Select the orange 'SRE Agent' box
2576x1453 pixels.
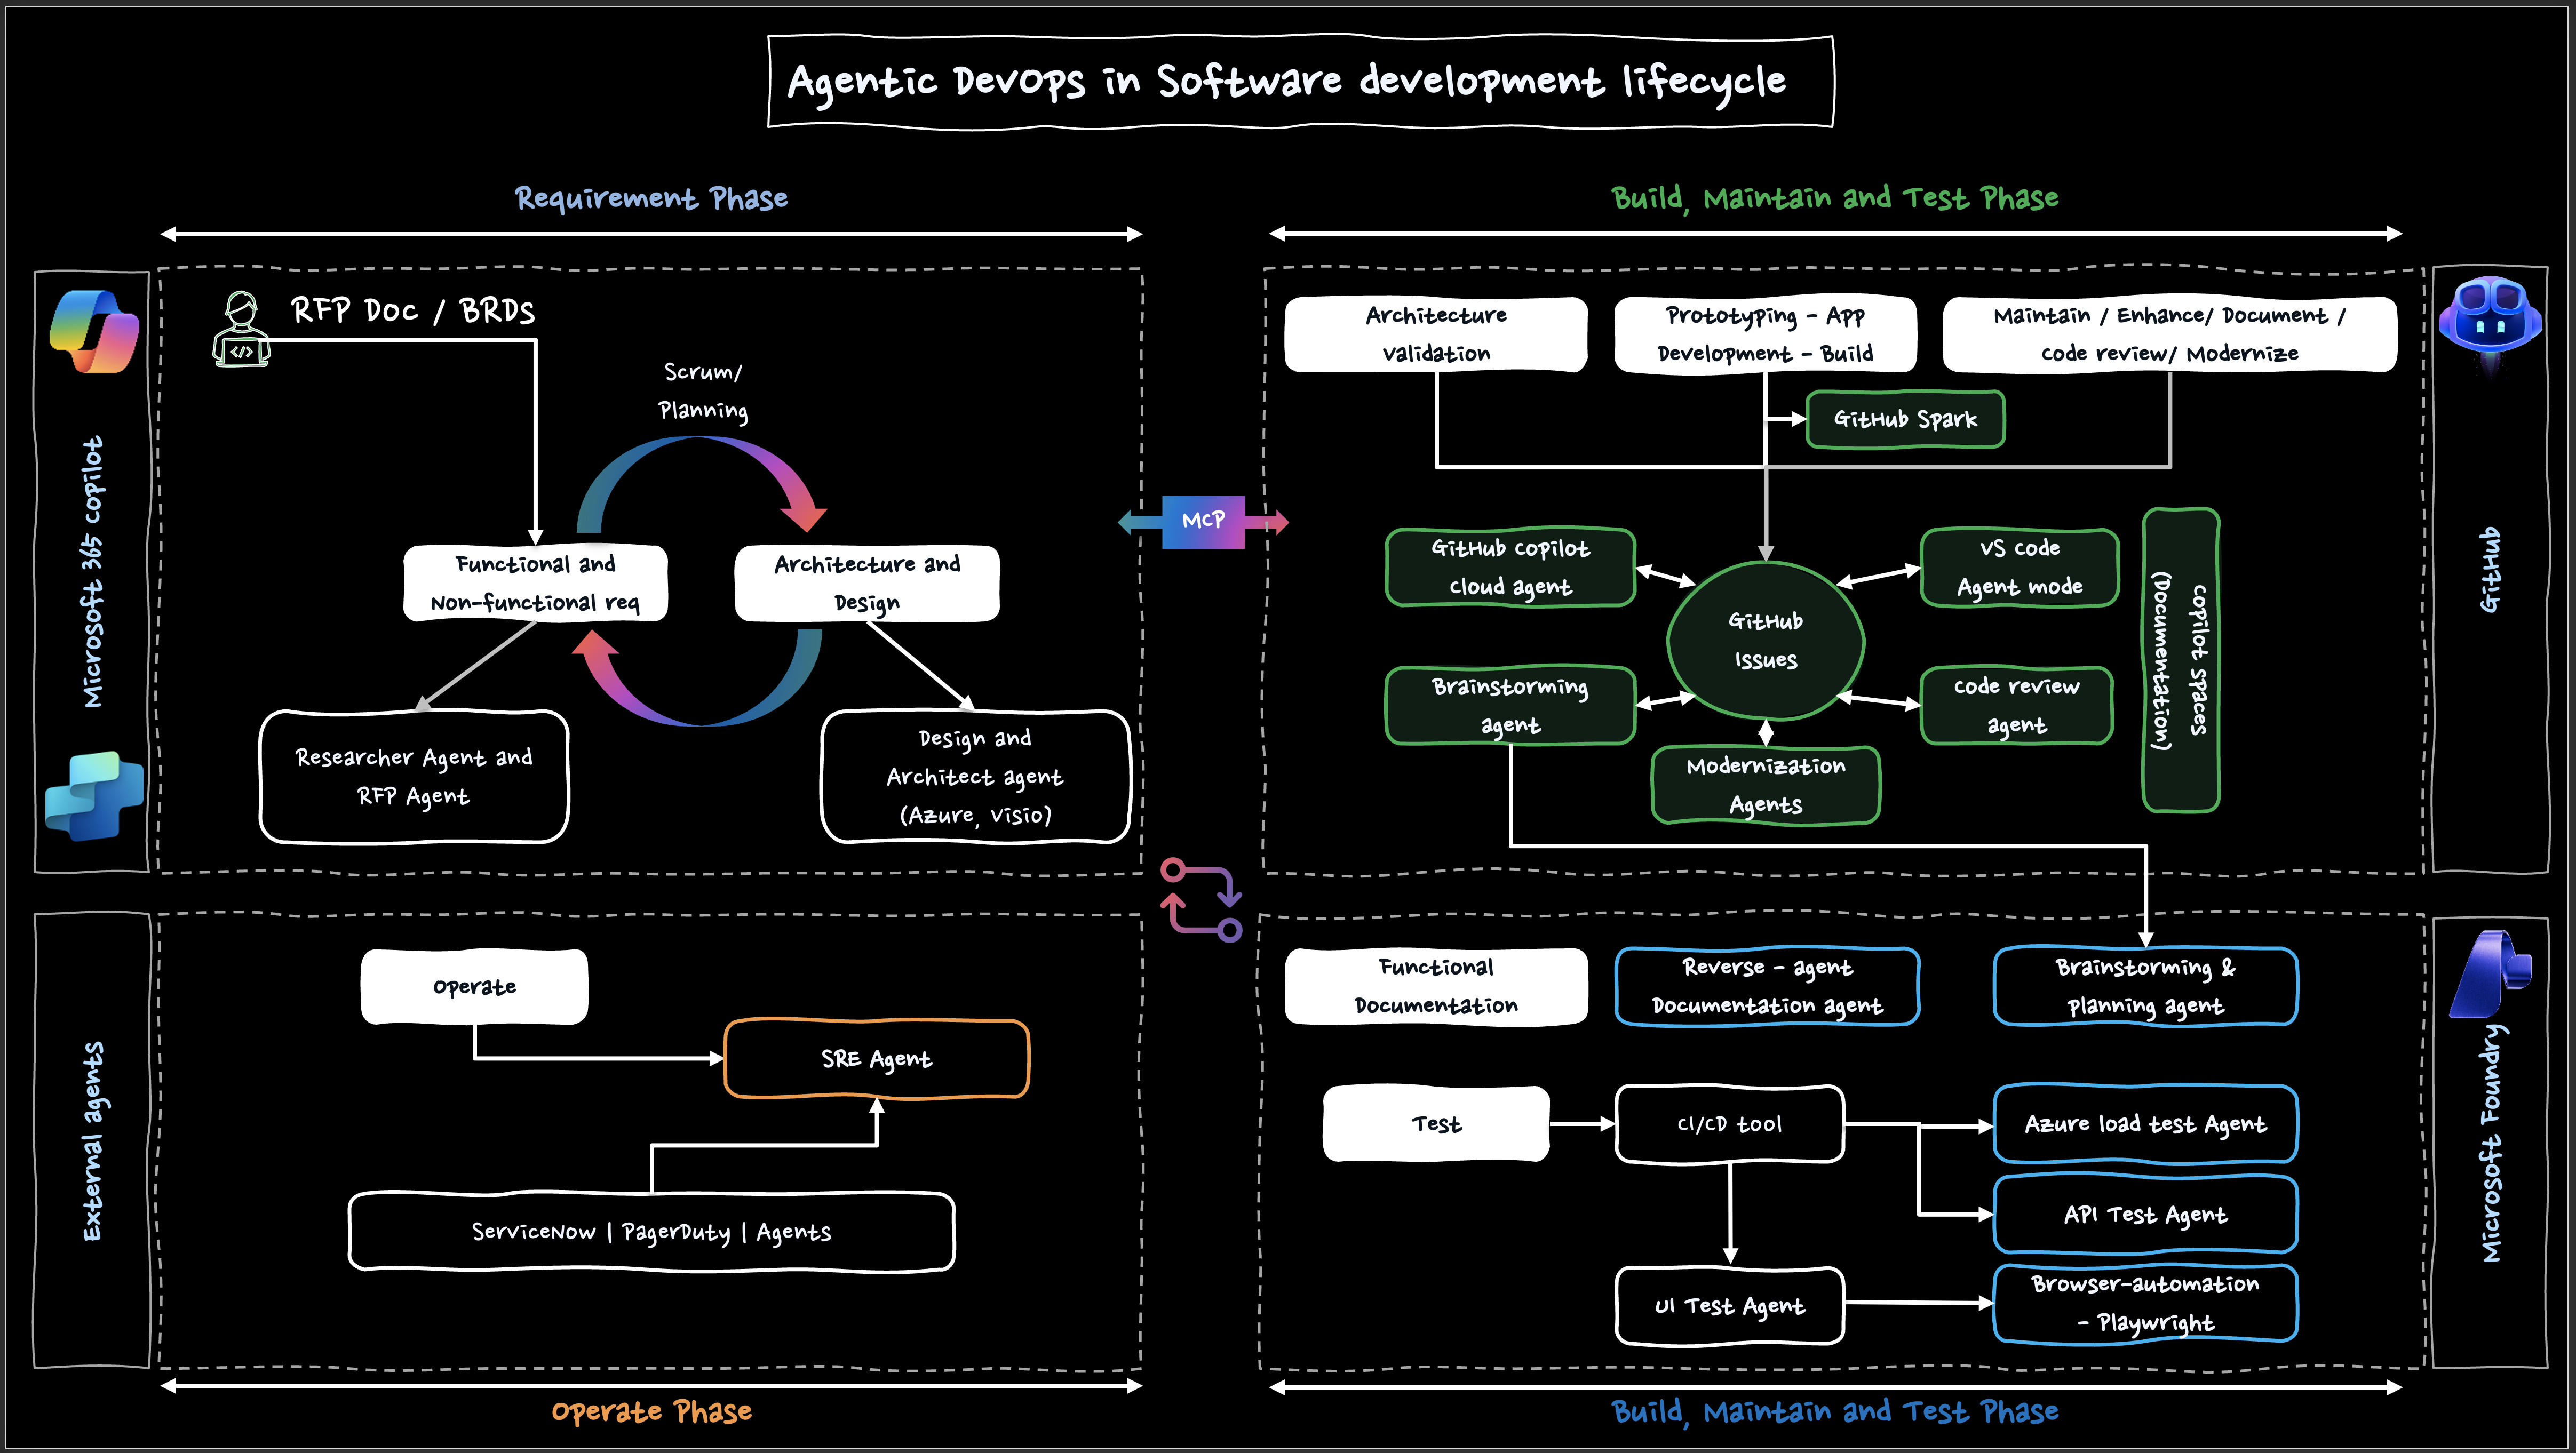point(876,1059)
